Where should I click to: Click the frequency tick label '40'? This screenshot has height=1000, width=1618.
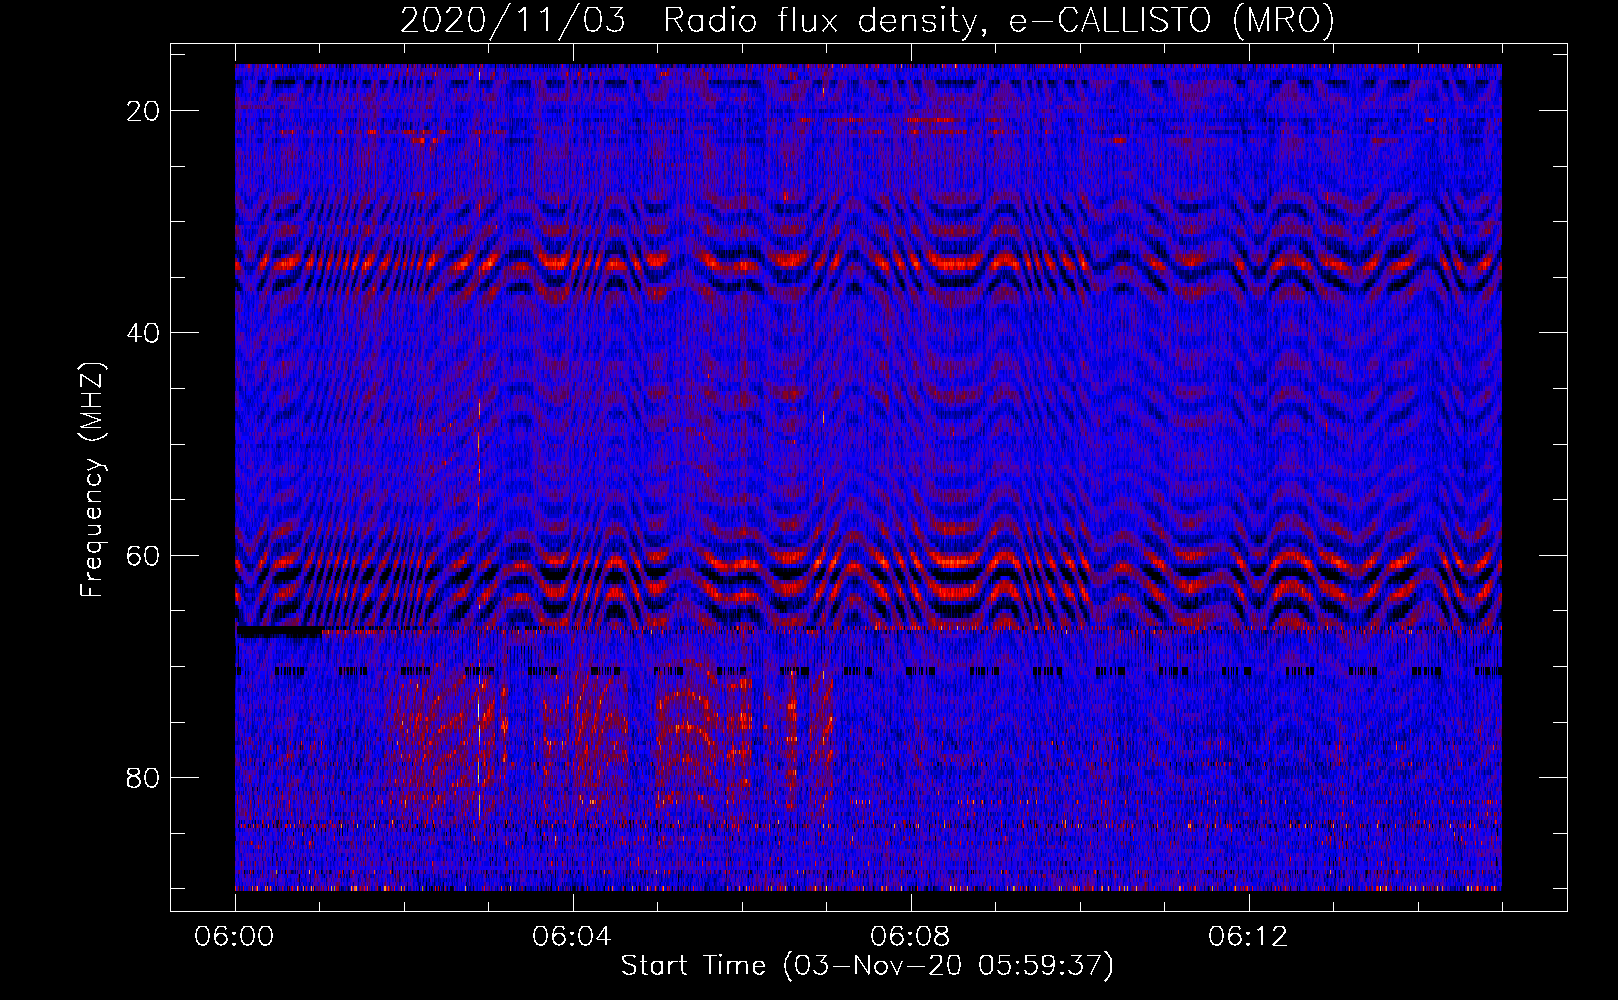[144, 332]
